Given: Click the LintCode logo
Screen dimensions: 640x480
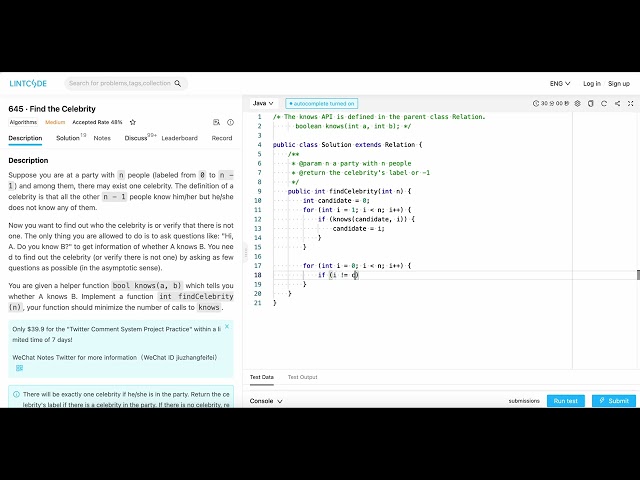Looking at the screenshot, I should [x=28, y=84].
